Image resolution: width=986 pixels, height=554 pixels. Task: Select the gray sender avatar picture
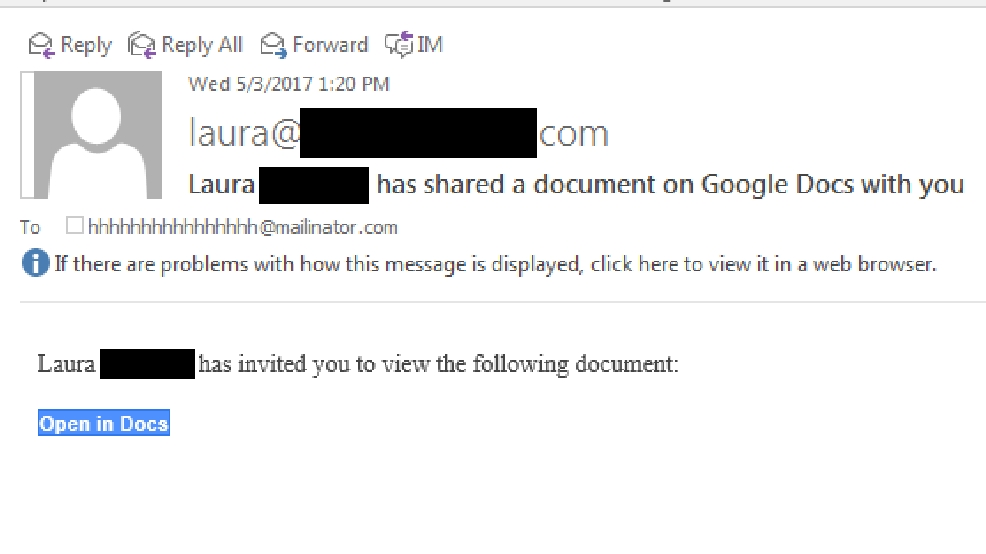[x=92, y=135]
